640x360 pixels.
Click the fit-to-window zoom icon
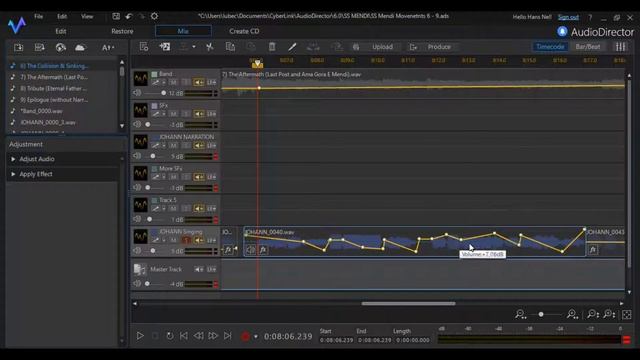[x=627, y=314]
